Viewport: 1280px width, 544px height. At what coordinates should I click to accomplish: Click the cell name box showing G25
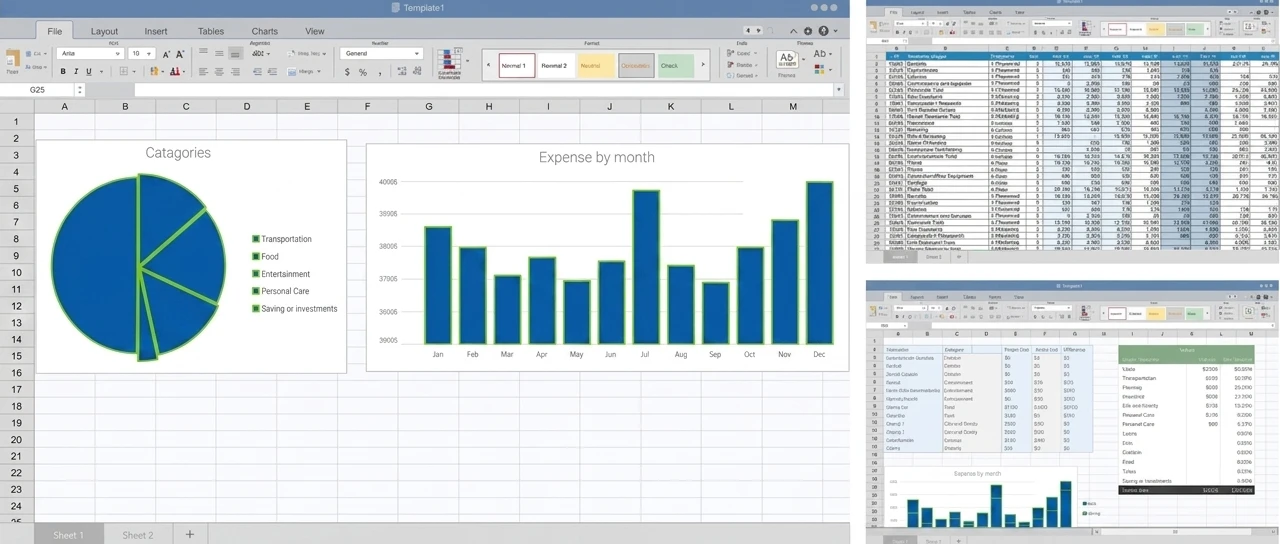pyautogui.click(x=40, y=90)
